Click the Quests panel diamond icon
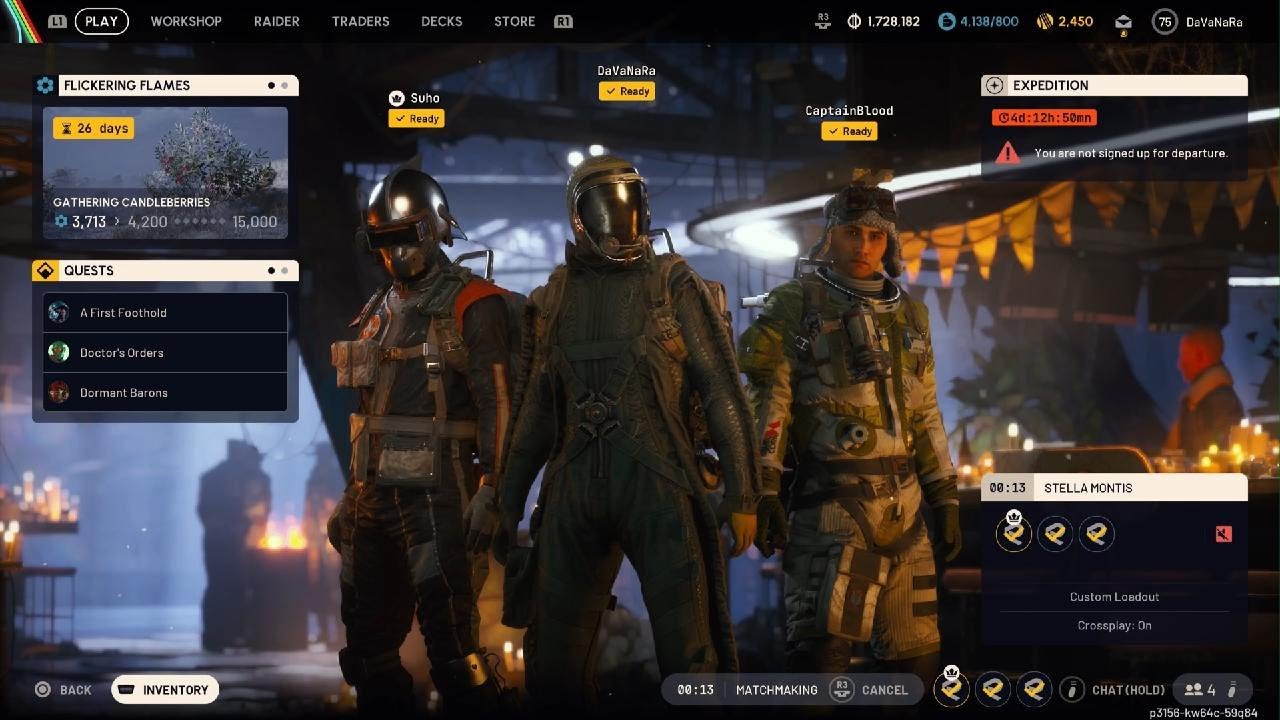This screenshot has width=1280, height=720. [x=45, y=271]
